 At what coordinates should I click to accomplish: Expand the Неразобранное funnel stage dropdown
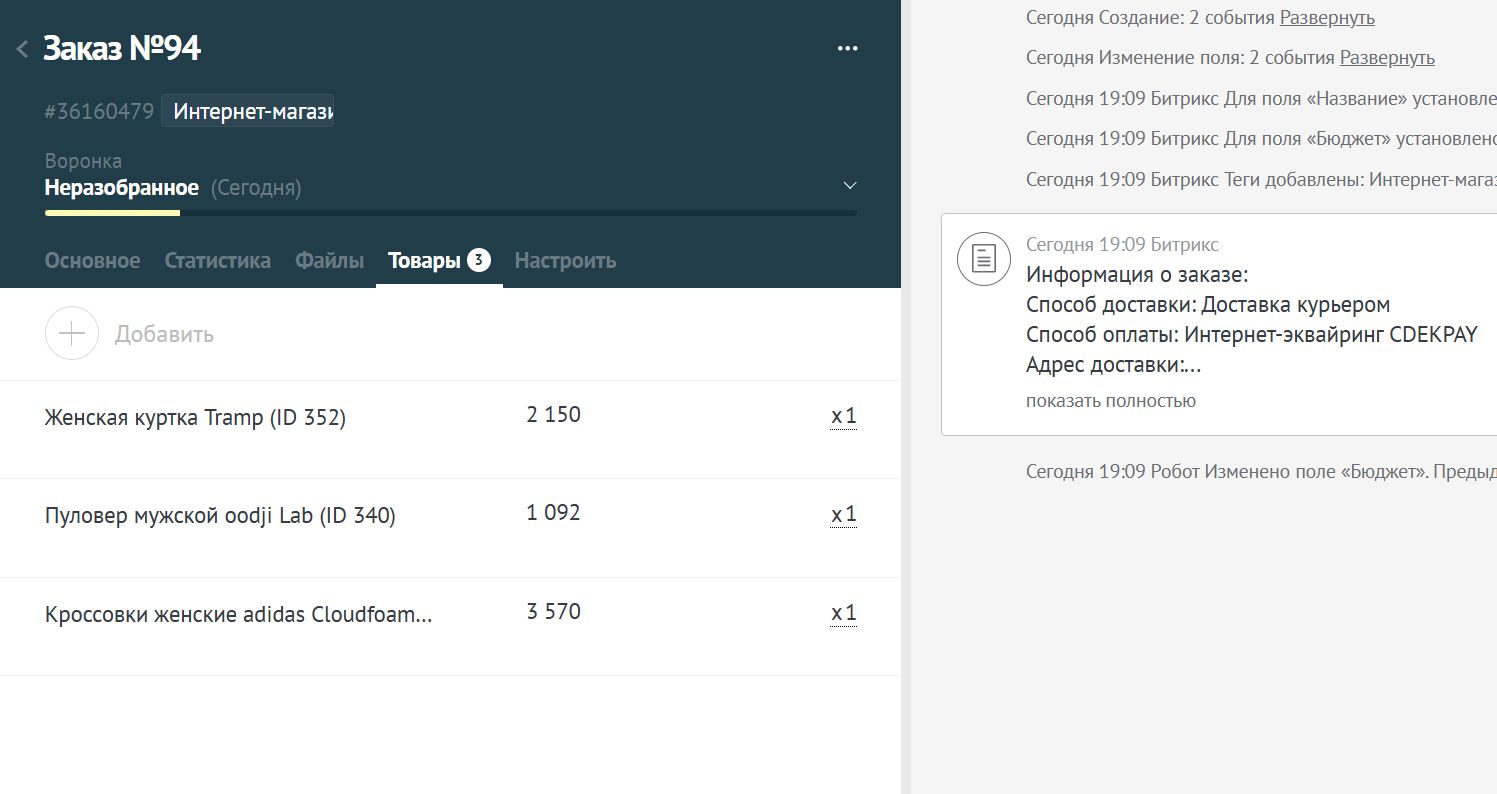[849, 185]
